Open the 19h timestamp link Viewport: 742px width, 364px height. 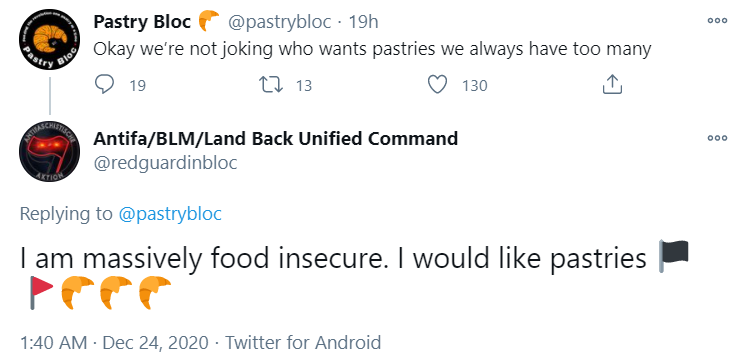(363, 22)
